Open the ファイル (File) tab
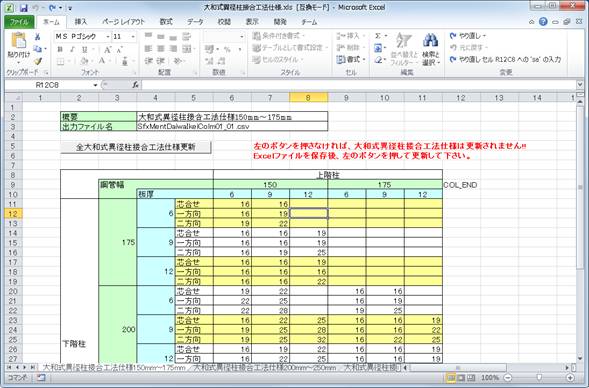 click(19, 22)
